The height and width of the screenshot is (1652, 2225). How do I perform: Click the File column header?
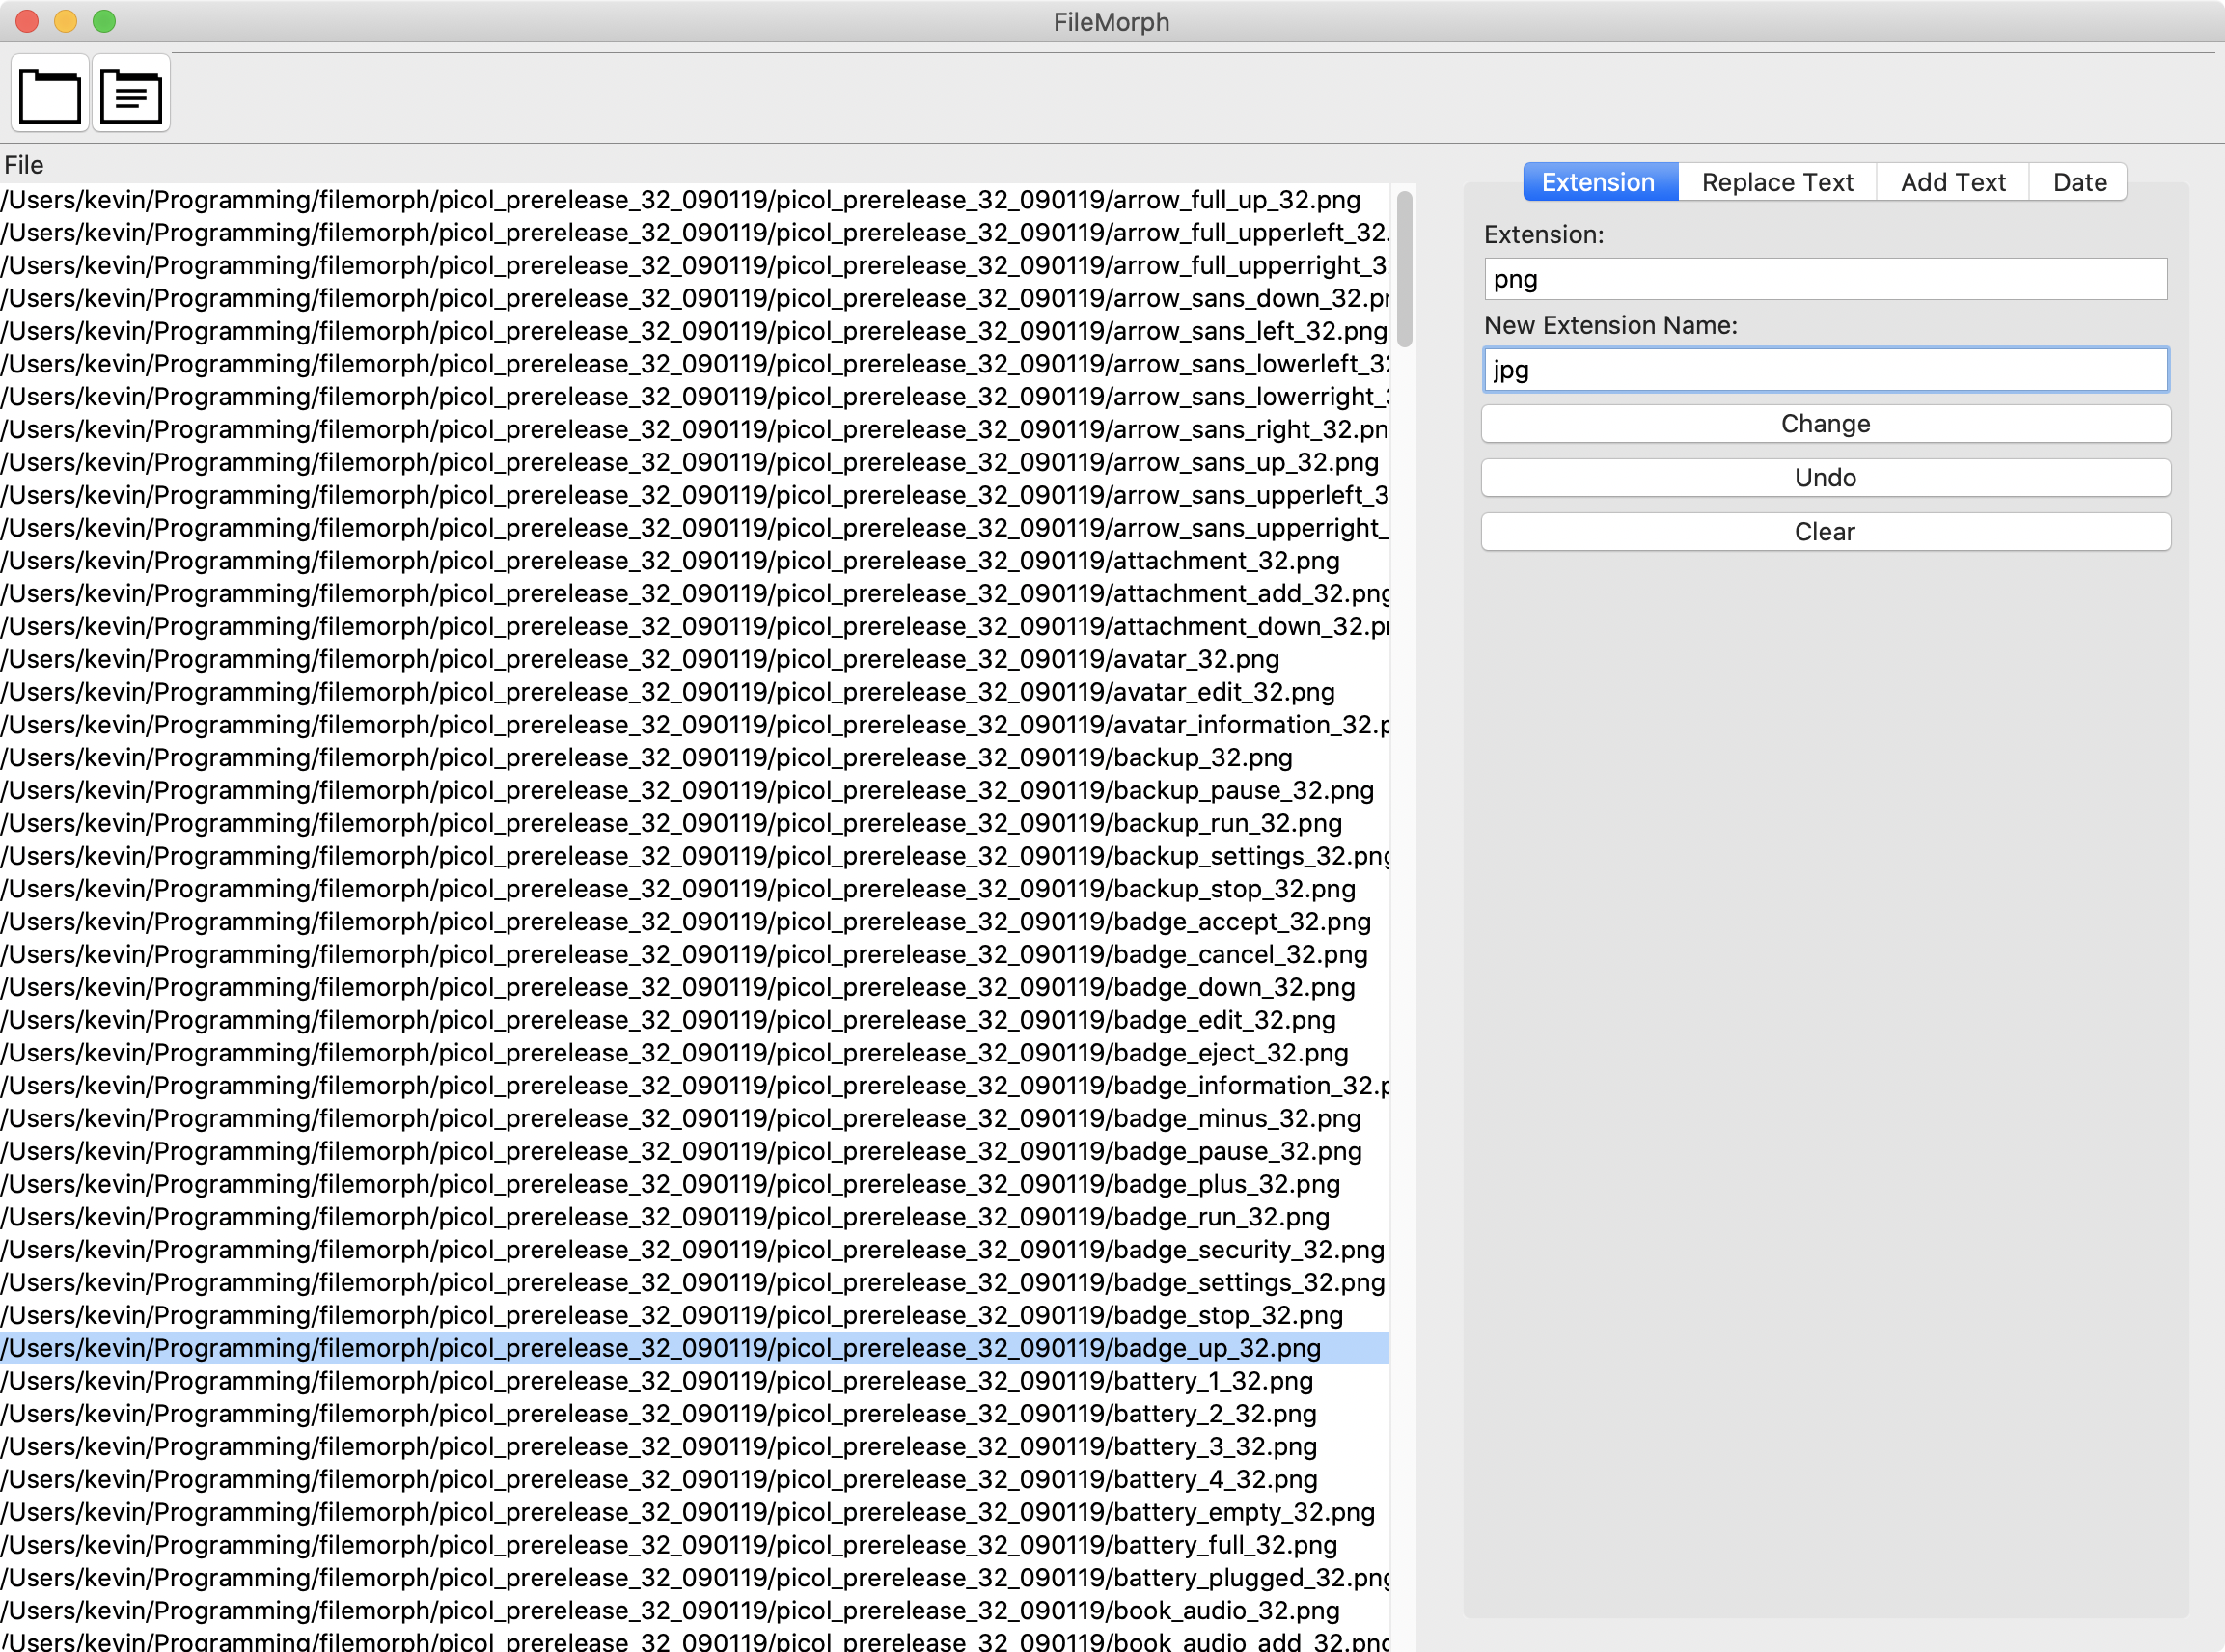pos(24,165)
